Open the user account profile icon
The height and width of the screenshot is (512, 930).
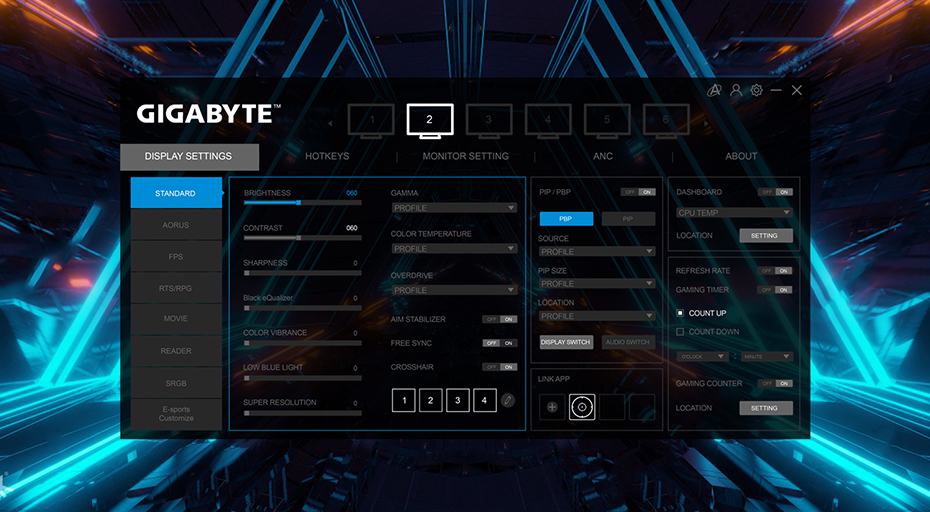point(736,90)
